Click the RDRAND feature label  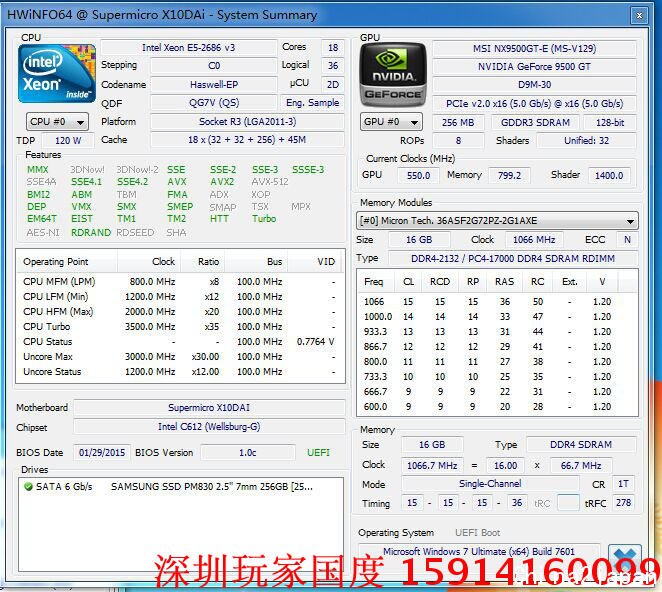[91, 233]
